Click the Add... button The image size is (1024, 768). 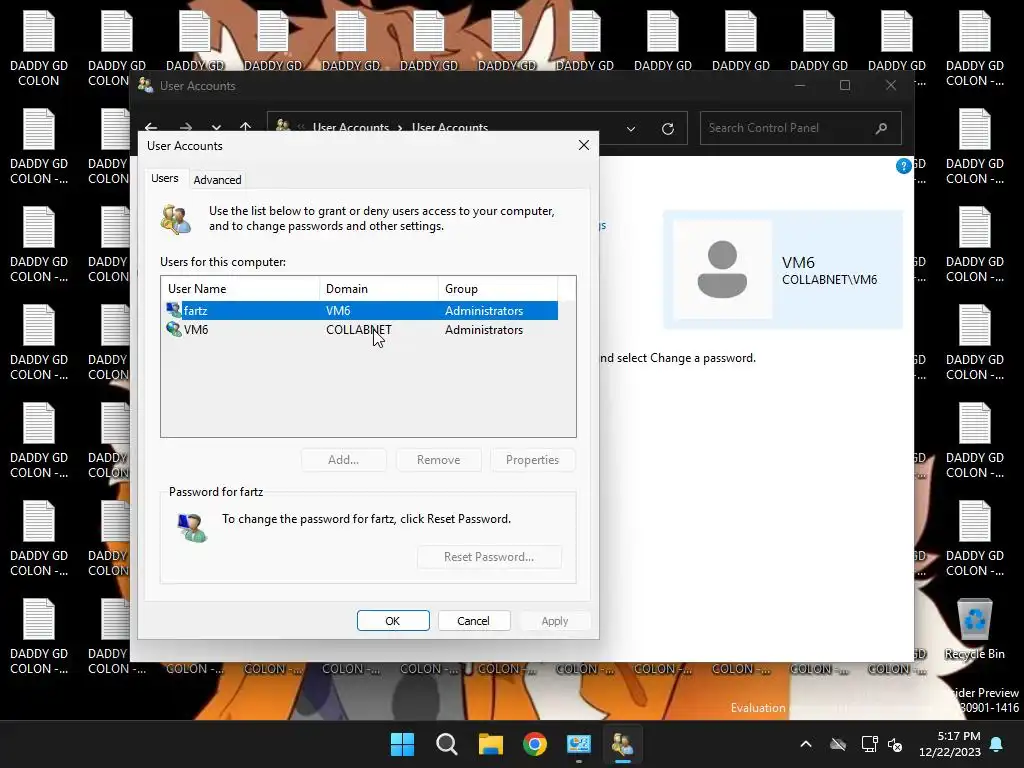[344, 460]
